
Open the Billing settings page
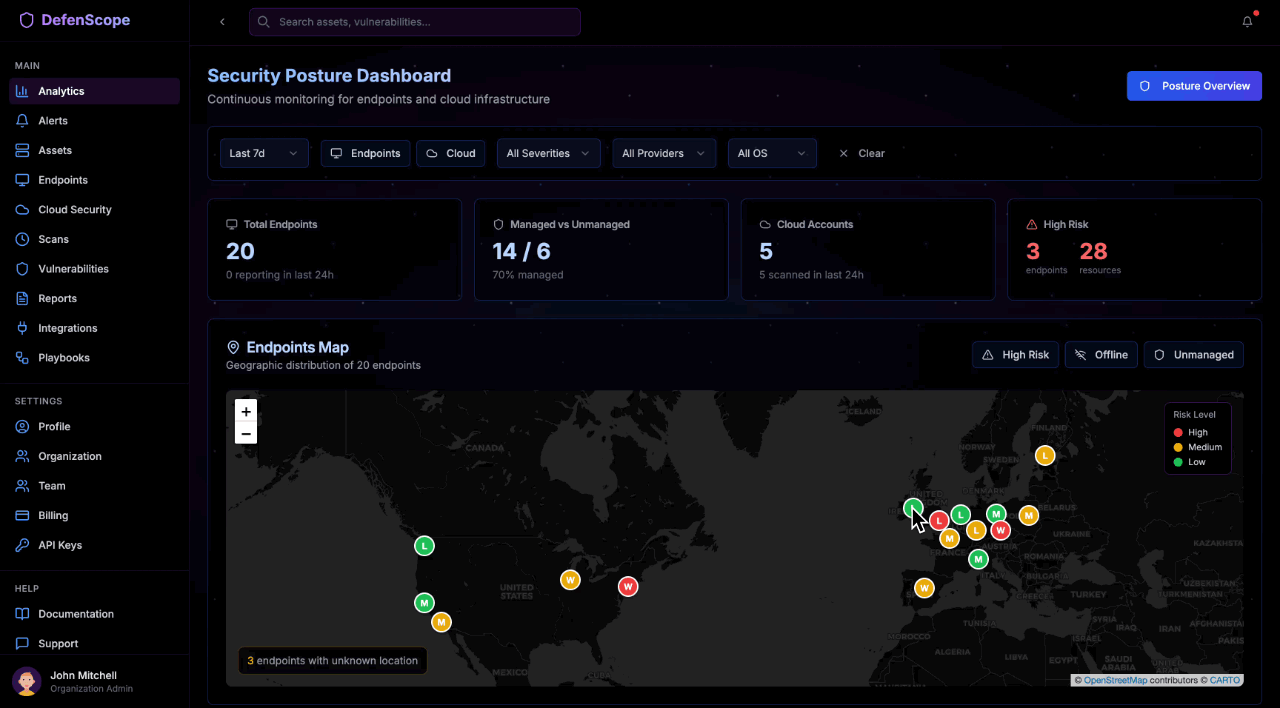(x=53, y=515)
